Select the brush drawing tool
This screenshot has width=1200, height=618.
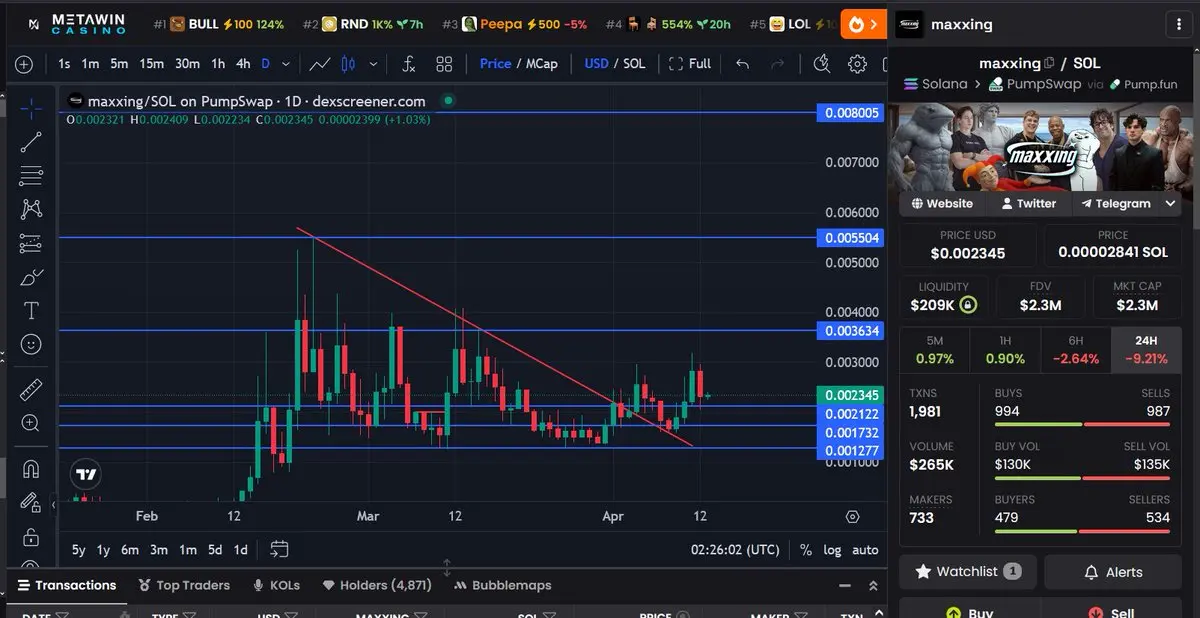point(31,277)
